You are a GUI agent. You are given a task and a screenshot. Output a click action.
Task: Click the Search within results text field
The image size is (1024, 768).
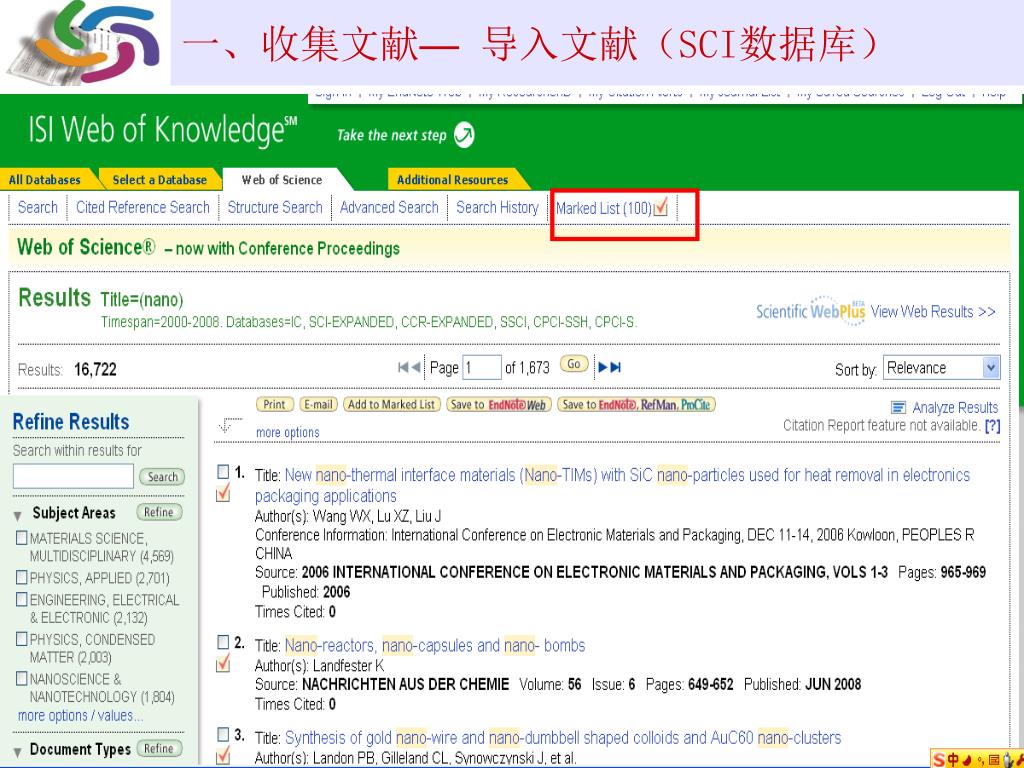click(x=73, y=476)
